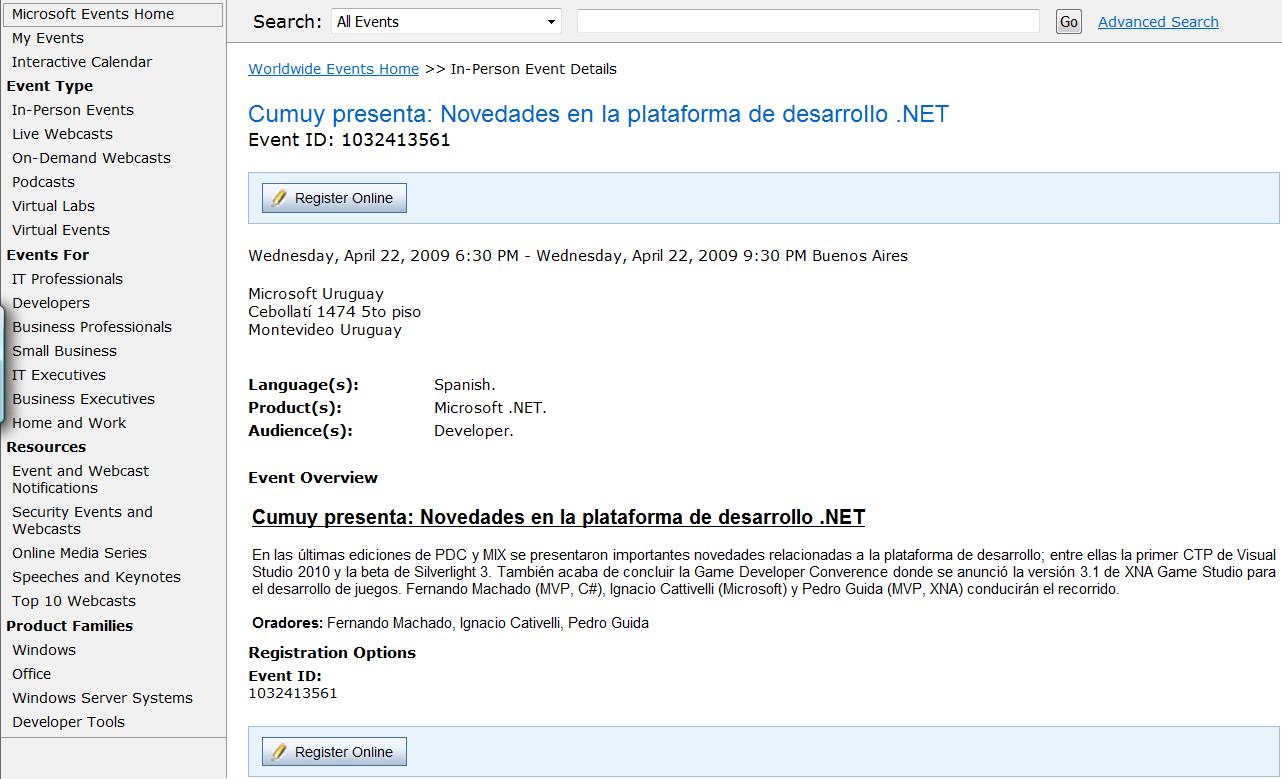The width and height of the screenshot is (1282, 779).
Task: Open Live Webcasts
Action: (x=61, y=134)
